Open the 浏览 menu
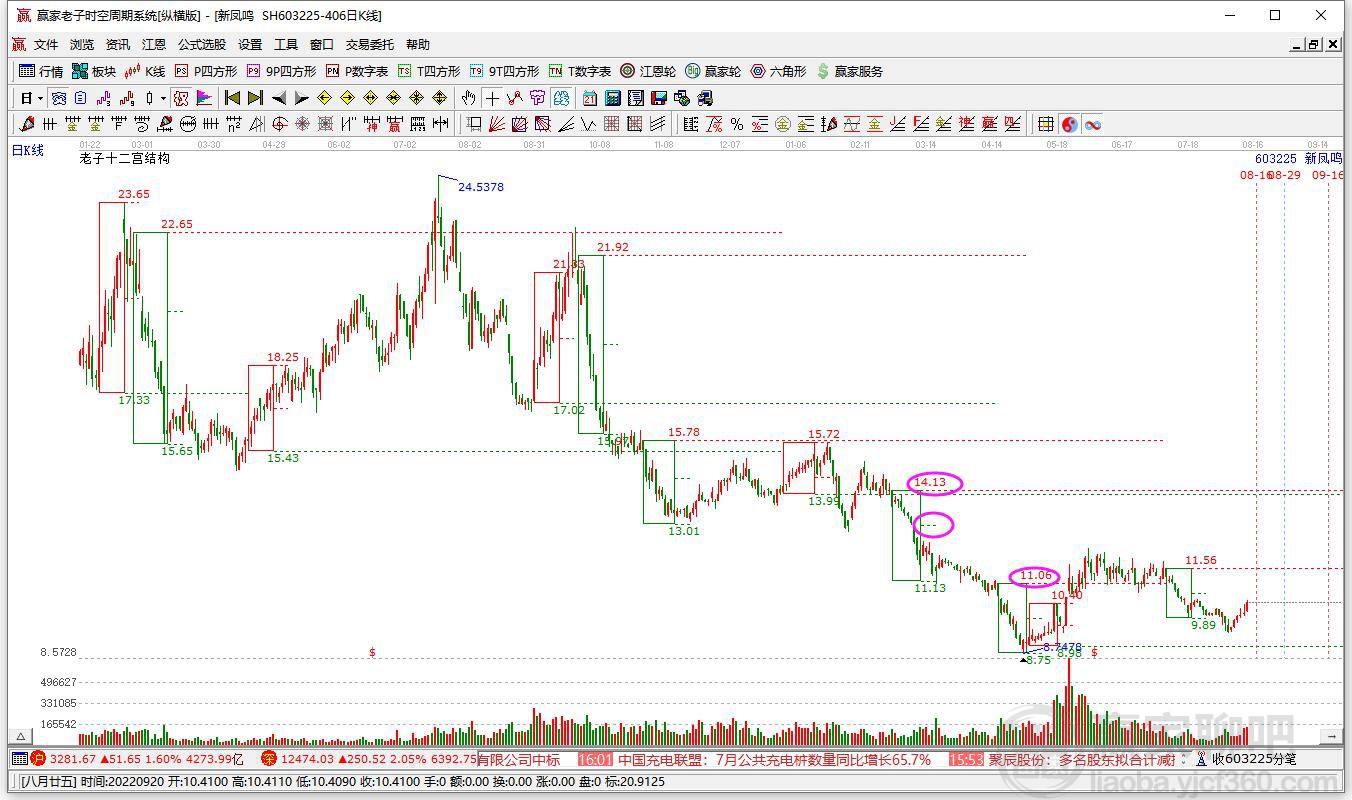Viewport: 1352px width, 800px height. click(x=82, y=45)
